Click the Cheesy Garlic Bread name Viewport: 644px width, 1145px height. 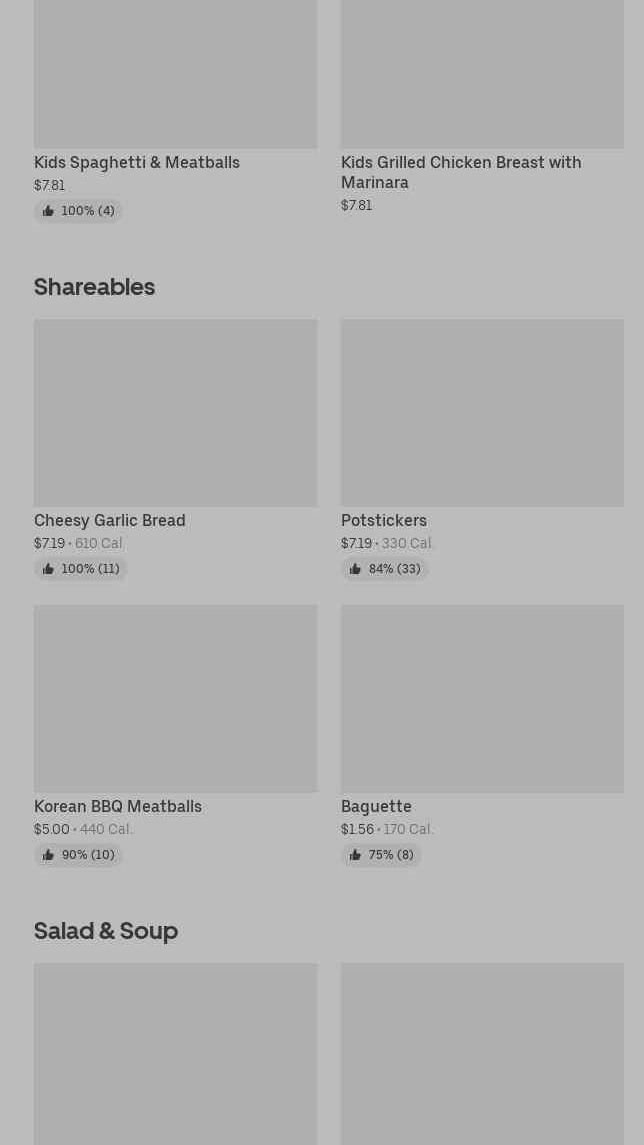pyautogui.click(x=110, y=520)
